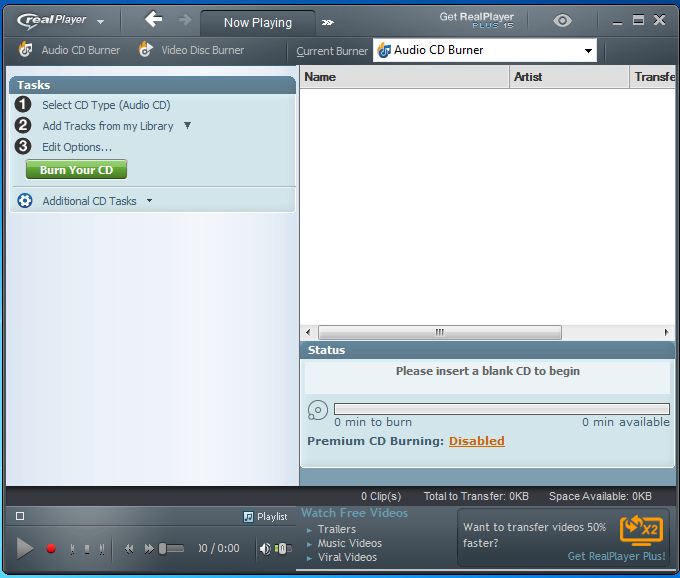Click the Disabled Premium CD Burning link

[477, 441]
